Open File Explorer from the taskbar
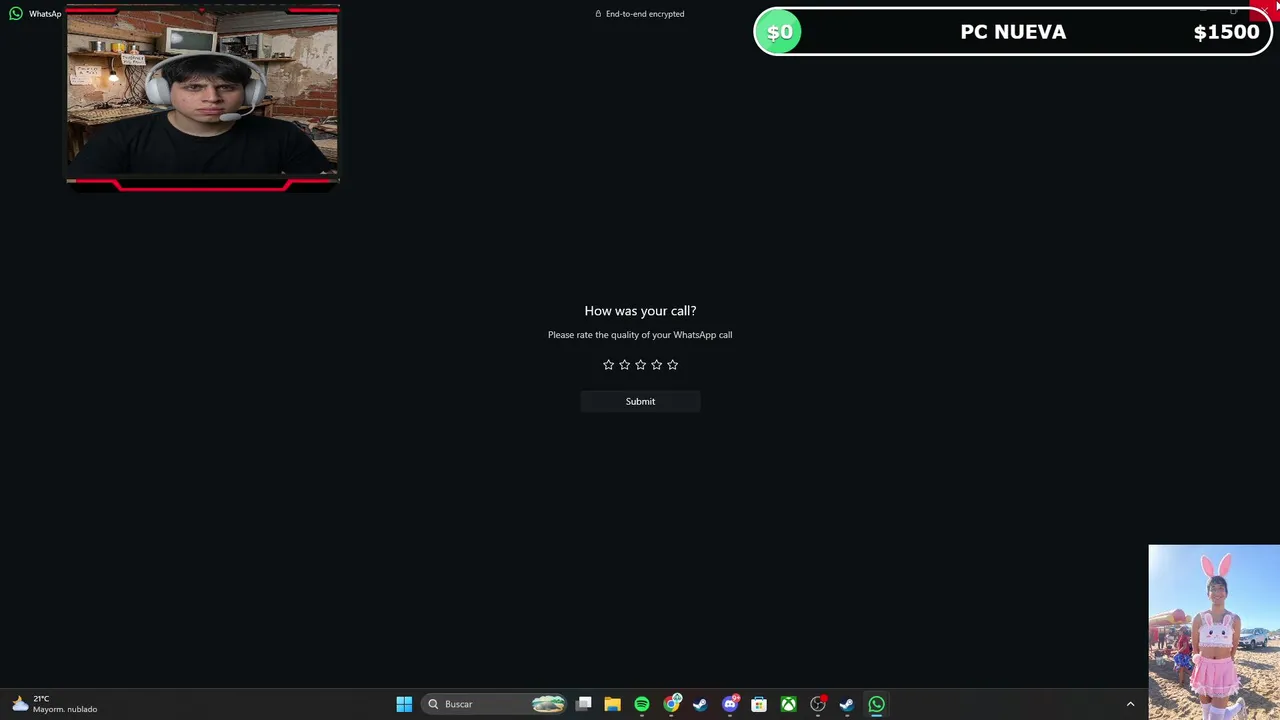Viewport: 1280px width, 720px height. pos(612,704)
